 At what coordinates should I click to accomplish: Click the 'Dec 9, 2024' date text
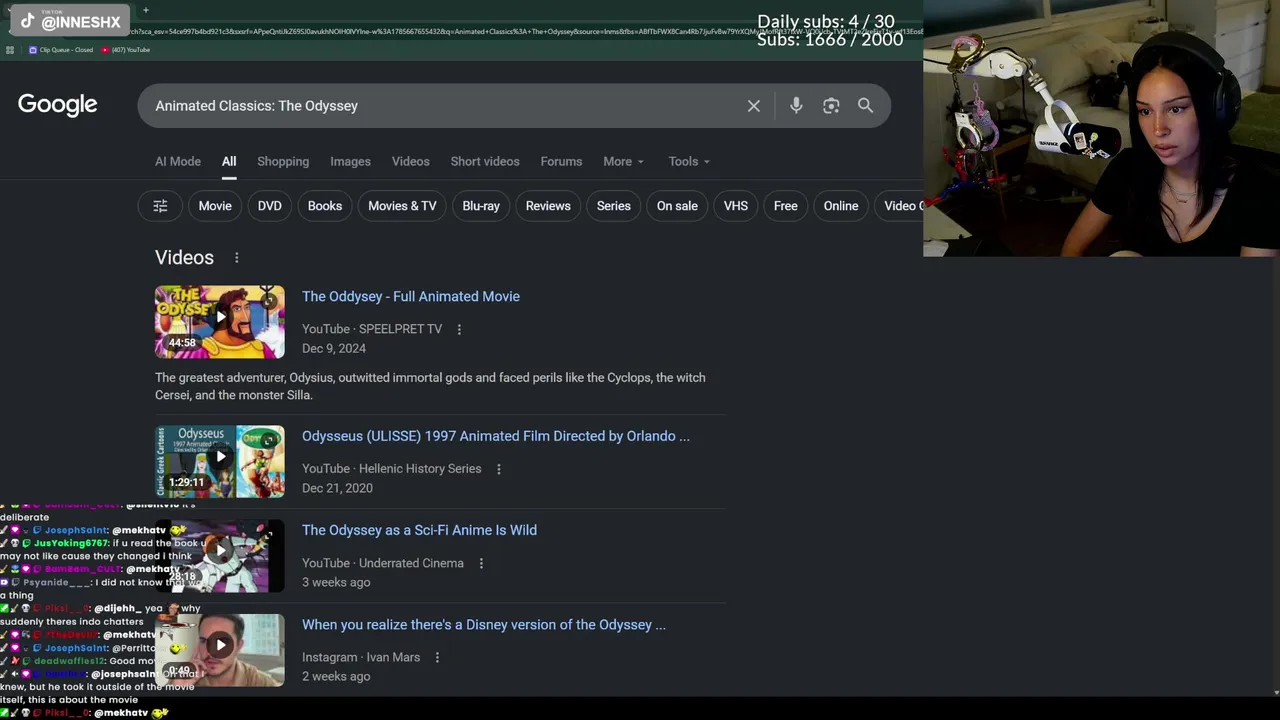pos(334,348)
